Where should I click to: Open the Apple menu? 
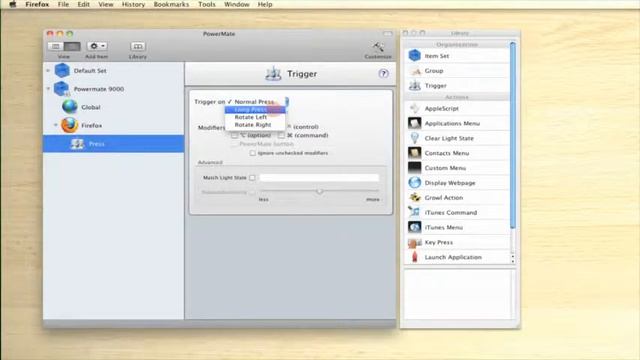pyautogui.click(x=13, y=4)
